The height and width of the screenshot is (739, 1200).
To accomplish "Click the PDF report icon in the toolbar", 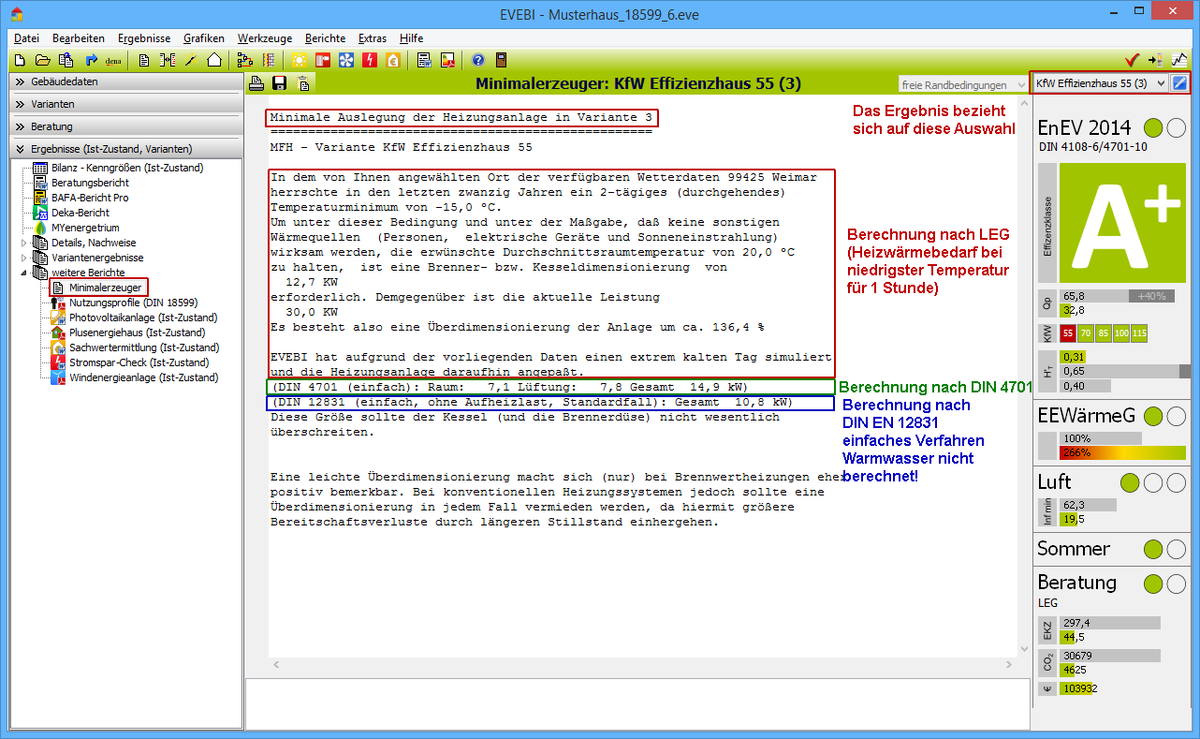I will pos(448,60).
